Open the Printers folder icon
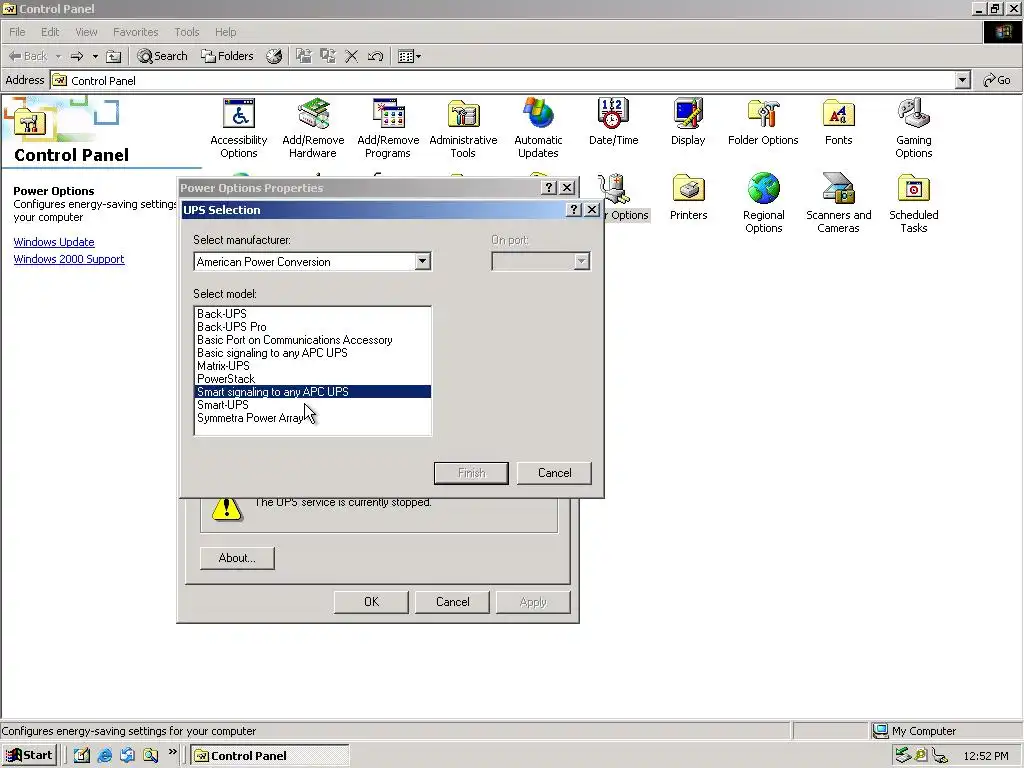The width and height of the screenshot is (1024, 768). [x=688, y=197]
